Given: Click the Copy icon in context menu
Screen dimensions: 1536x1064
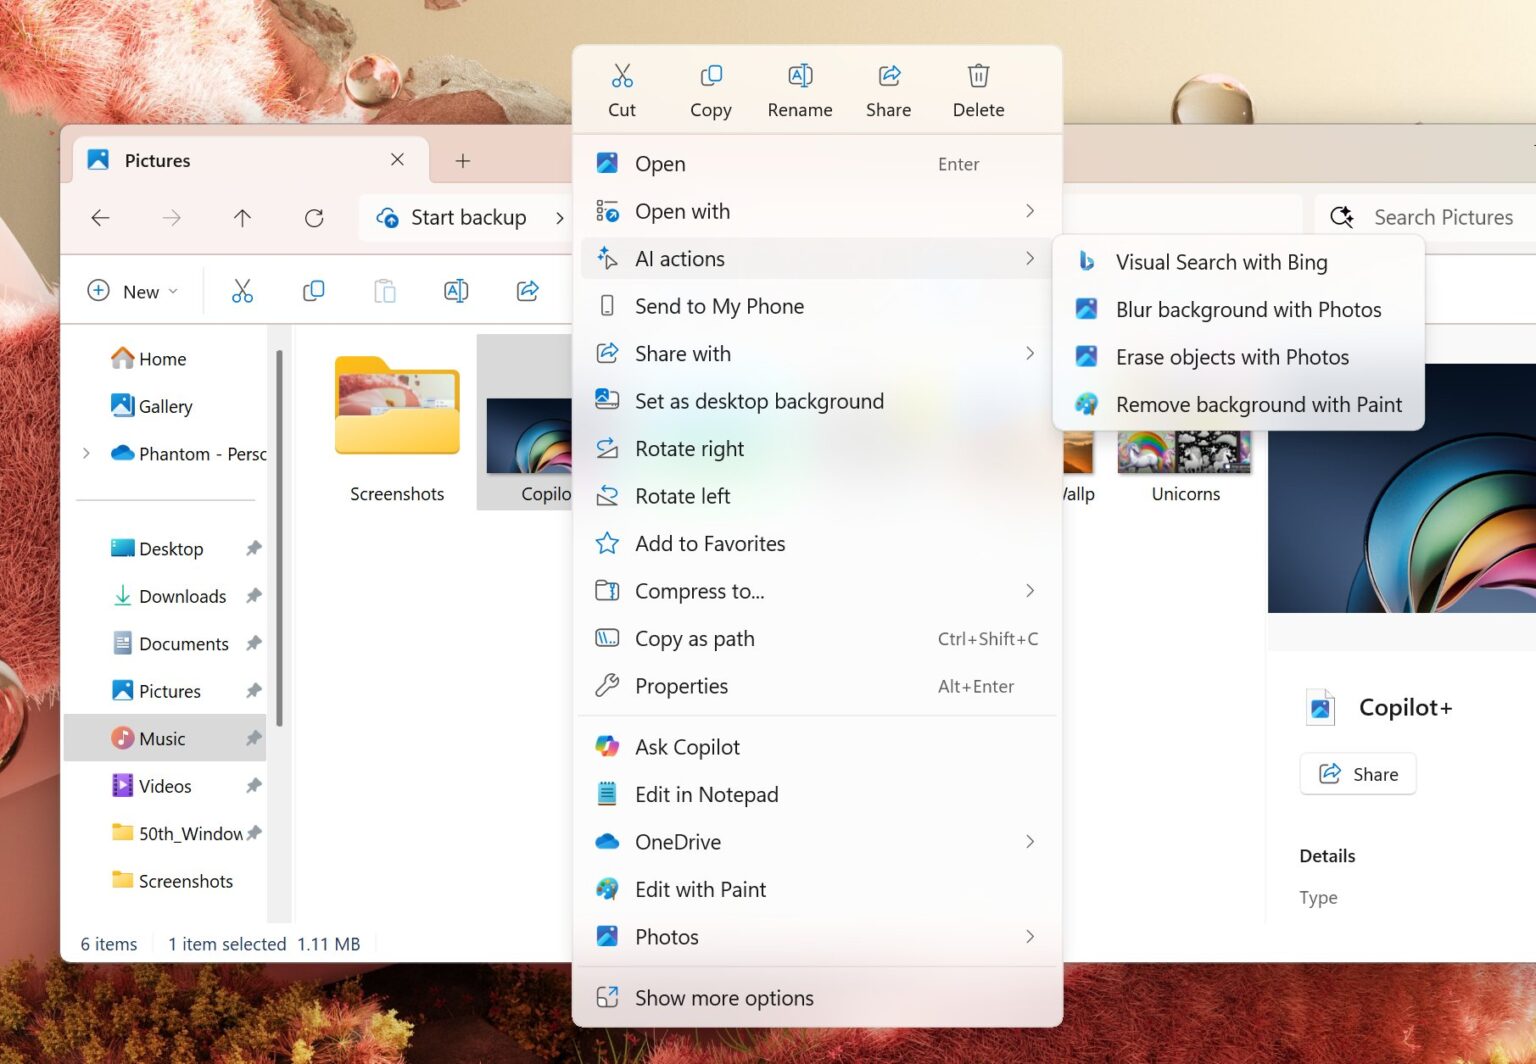Looking at the screenshot, I should [x=711, y=77].
